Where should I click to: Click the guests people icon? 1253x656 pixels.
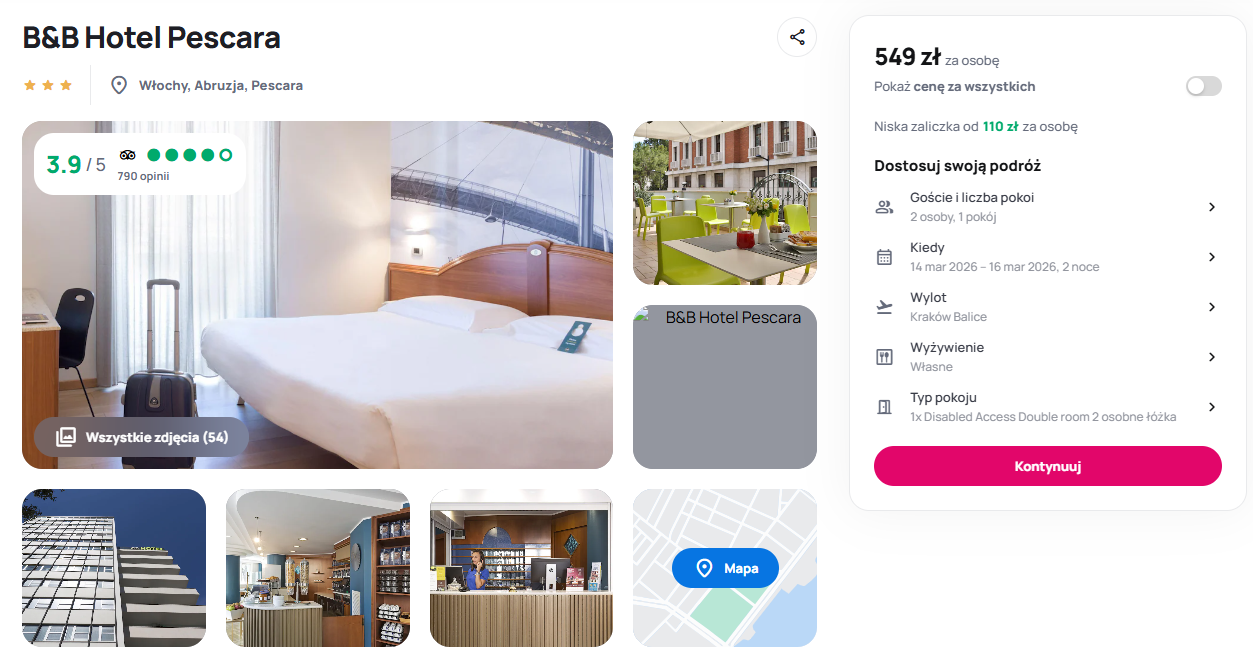[x=884, y=207]
